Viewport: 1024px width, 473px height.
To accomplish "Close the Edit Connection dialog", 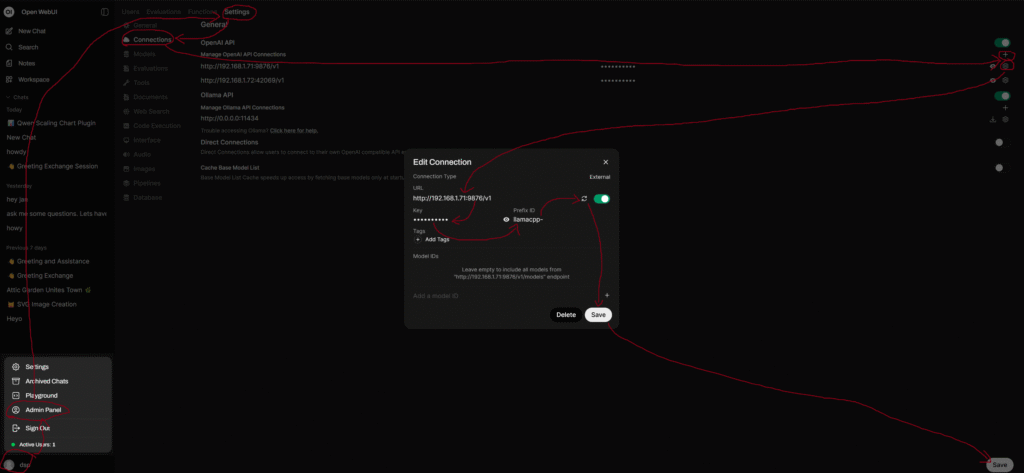I will (605, 162).
